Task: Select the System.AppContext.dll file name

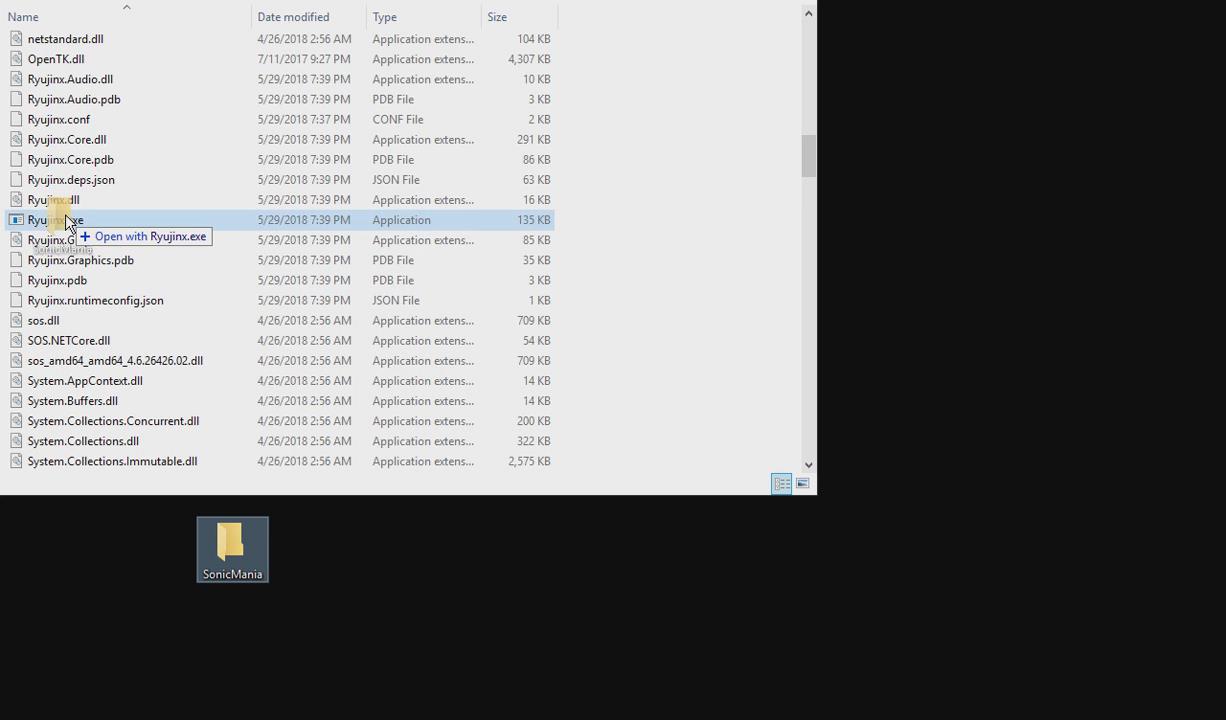Action: click(x=85, y=380)
